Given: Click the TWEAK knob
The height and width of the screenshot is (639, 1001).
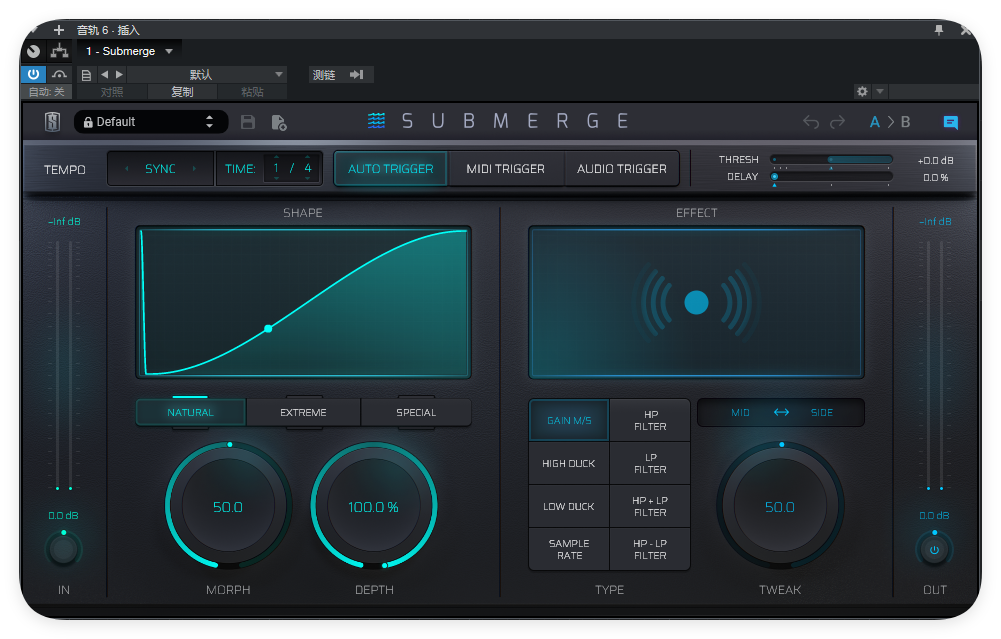Looking at the screenshot, I should [780, 506].
